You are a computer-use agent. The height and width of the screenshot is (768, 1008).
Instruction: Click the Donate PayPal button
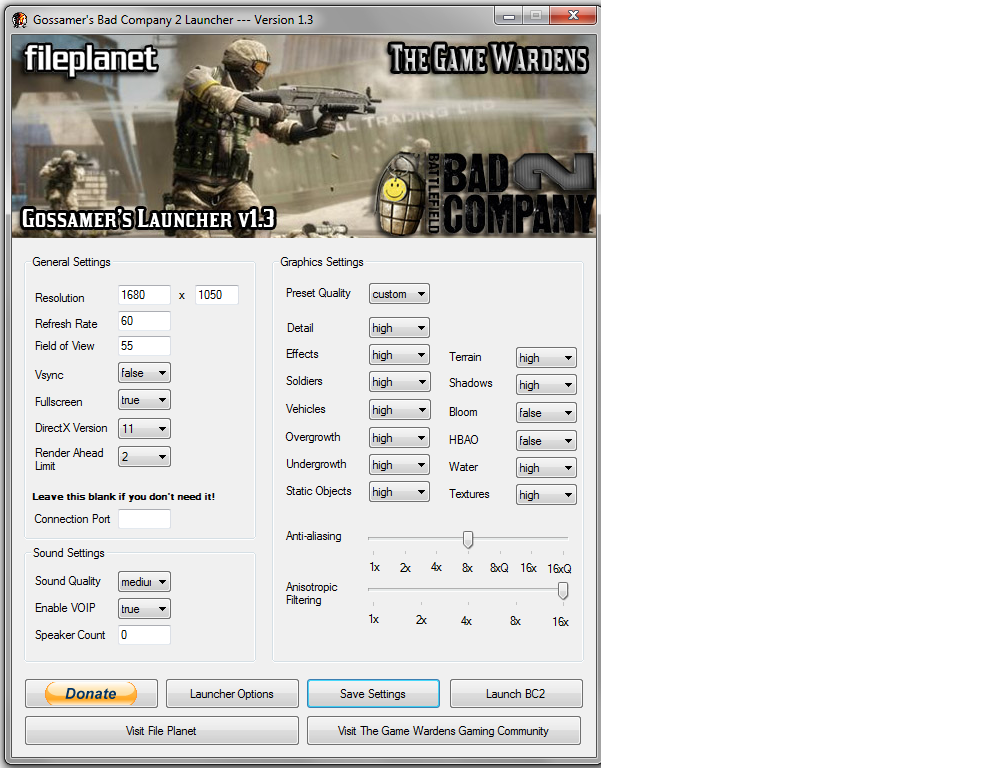91,693
